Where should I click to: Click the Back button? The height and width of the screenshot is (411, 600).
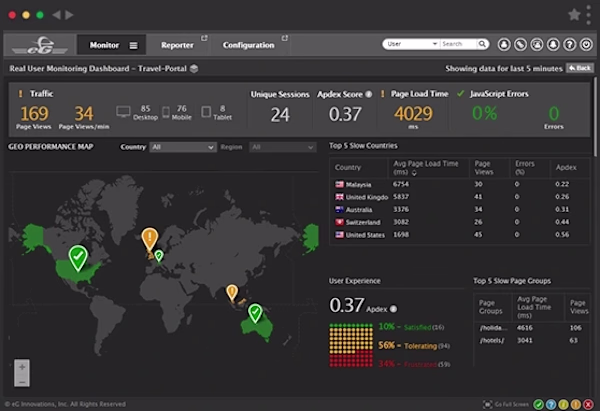(x=580, y=68)
